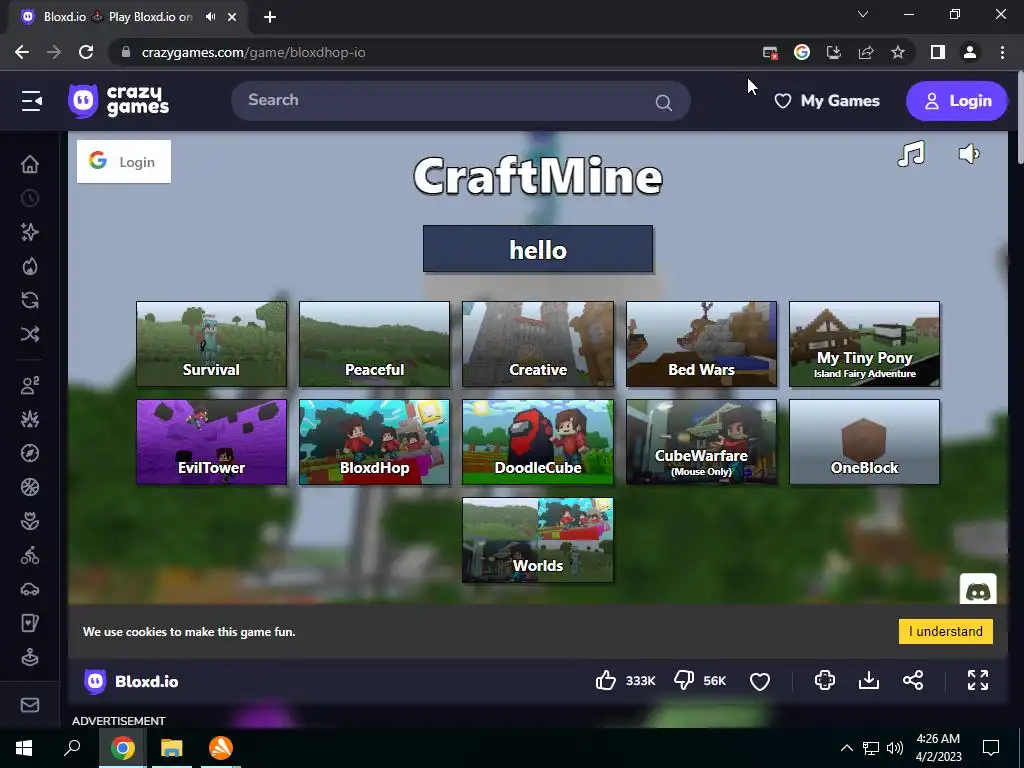Select the Creative game mode
1024x768 pixels.
click(538, 344)
